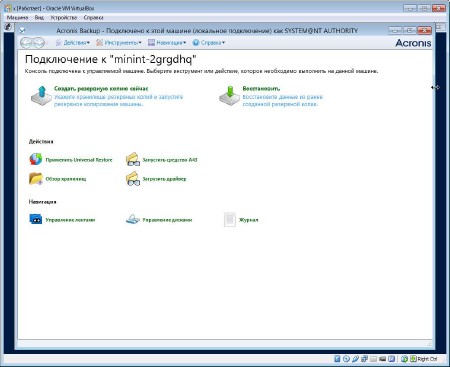The height and width of the screenshot is (367, 450).
Task: Click 'Обзор хранилищ' link
Action: click(x=66, y=179)
